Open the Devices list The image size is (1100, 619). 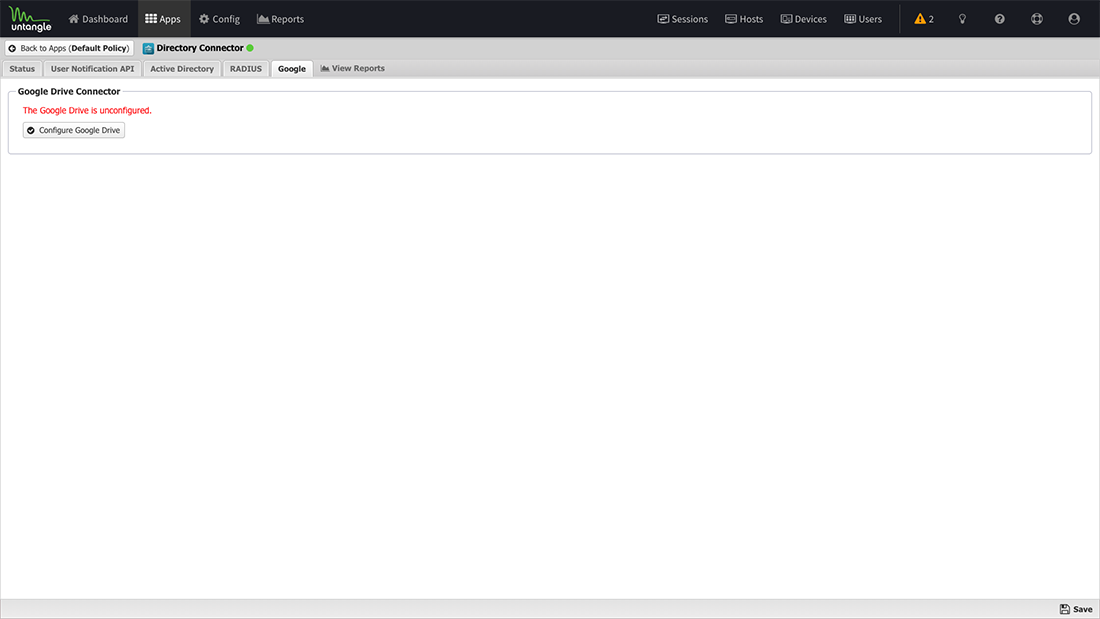[x=804, y=19]
